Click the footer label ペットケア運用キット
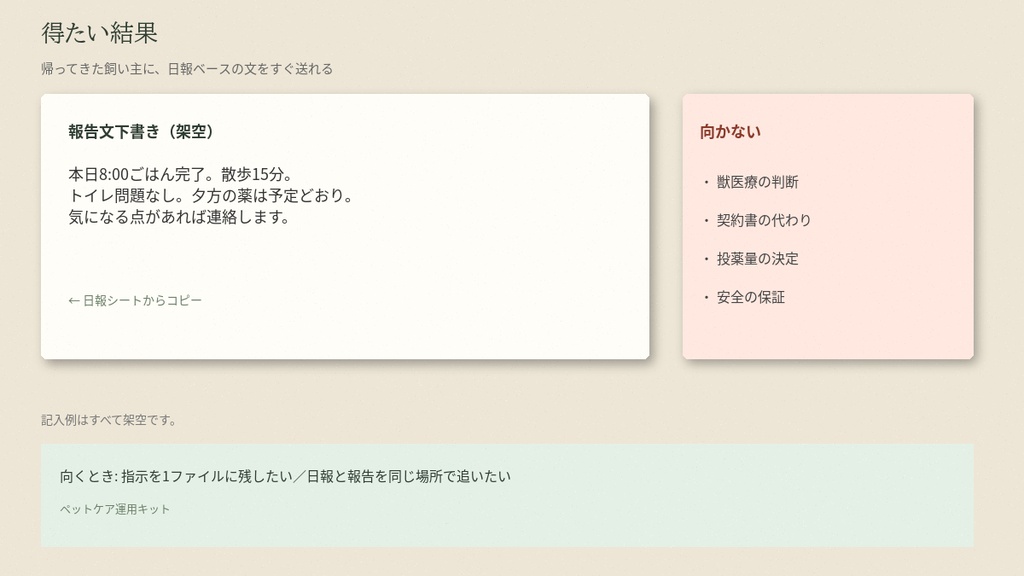Image resolution: width=1024 pixels, height=576 pixels. pos(115,509)
